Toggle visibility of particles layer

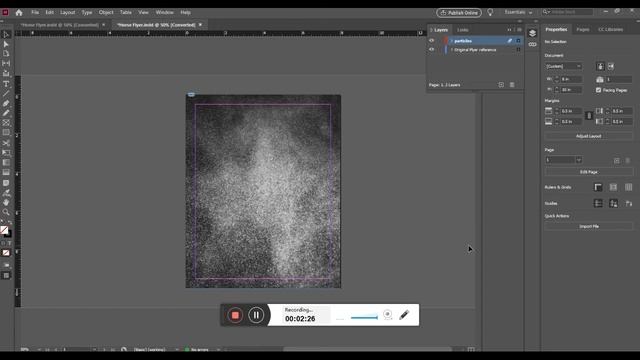[x=431, y=41]
